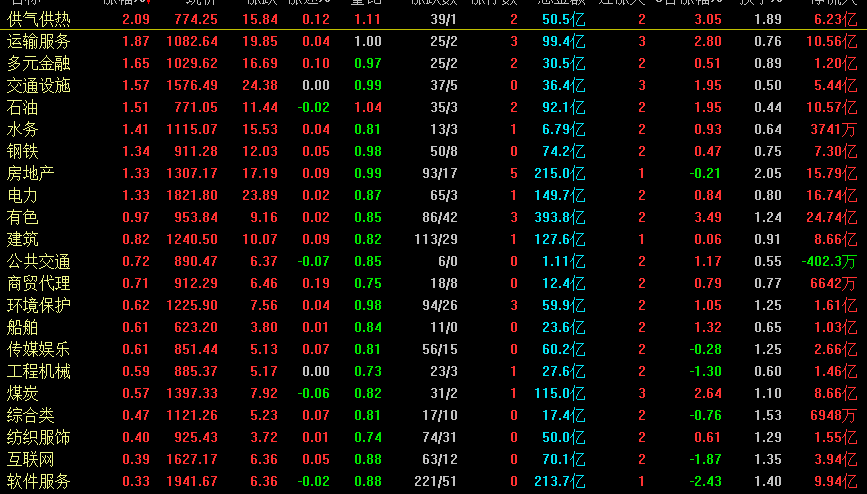Open the 煤炭 sector entry
867x494 pixels.
(22, 393)
